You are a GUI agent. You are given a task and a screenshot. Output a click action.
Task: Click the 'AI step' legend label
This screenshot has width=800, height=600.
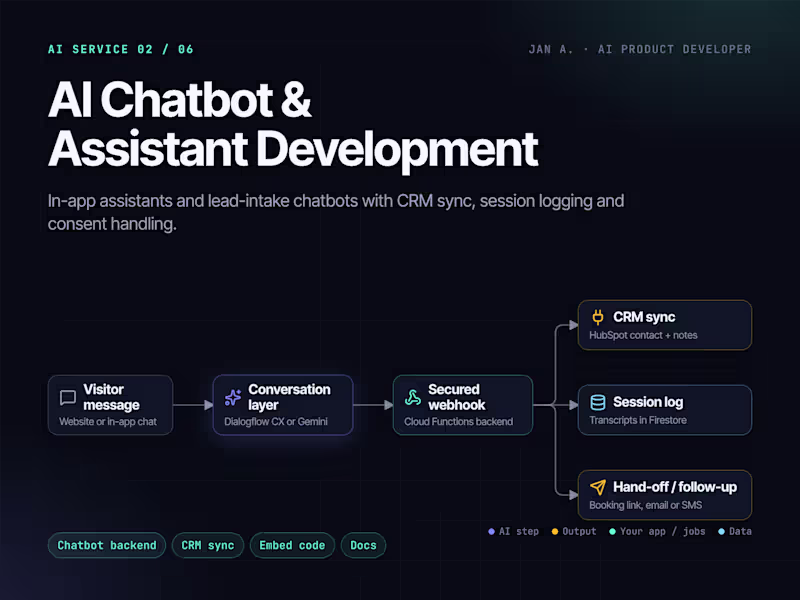518,532
